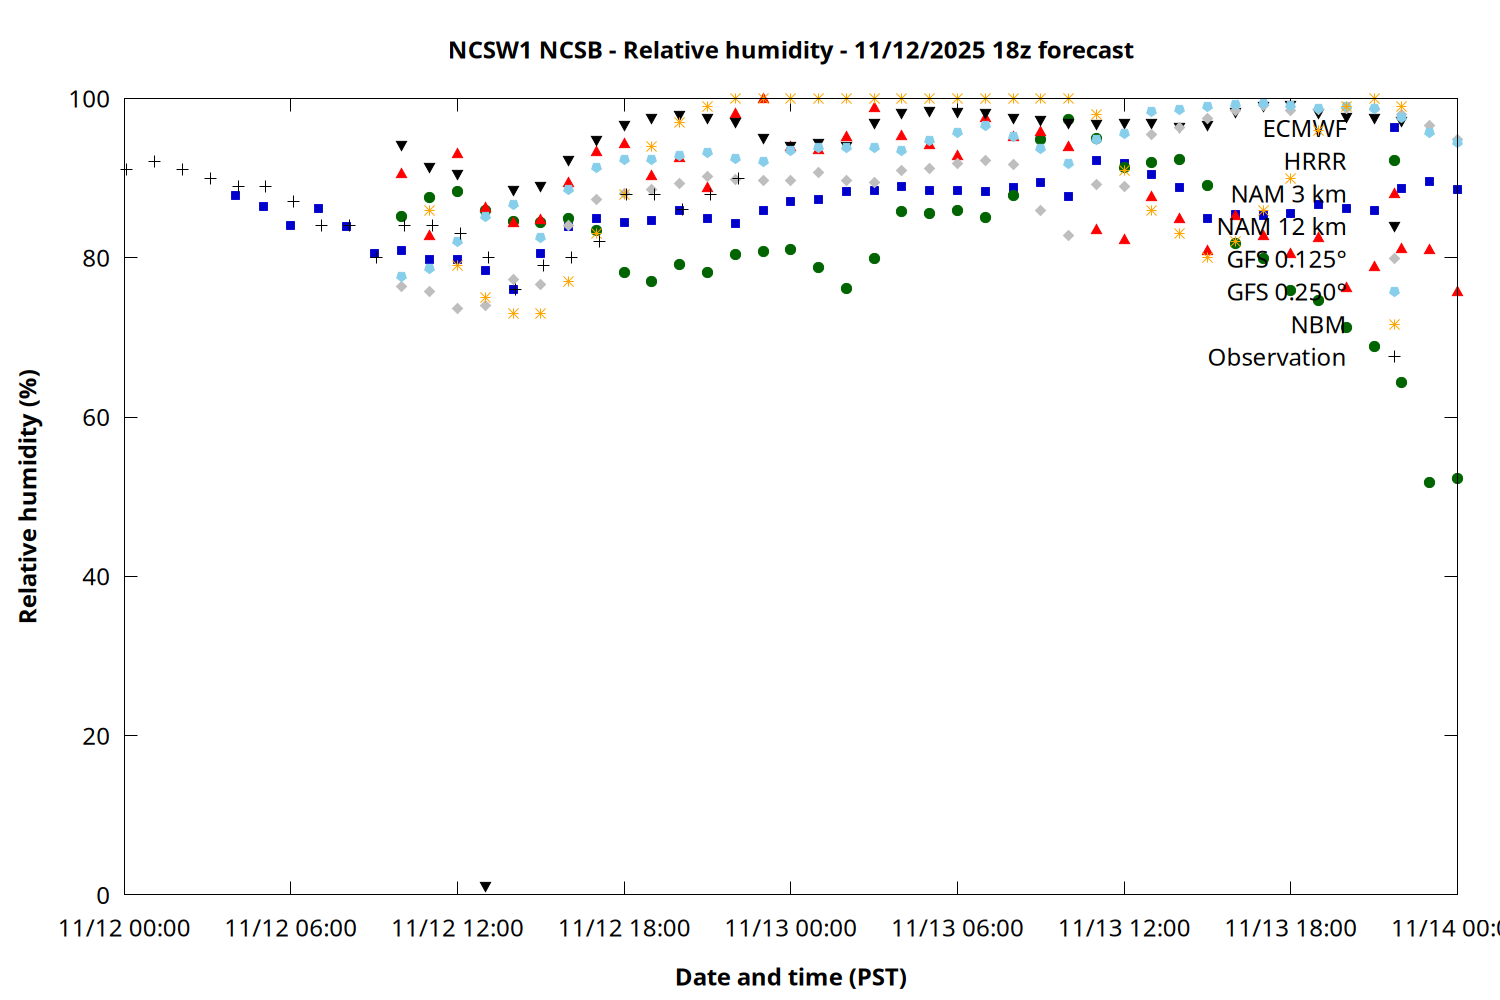This screenshot has width=1500, height=1000.
Task: Select the black triangle outlier at zero humidity
Action: pos(485,887)
